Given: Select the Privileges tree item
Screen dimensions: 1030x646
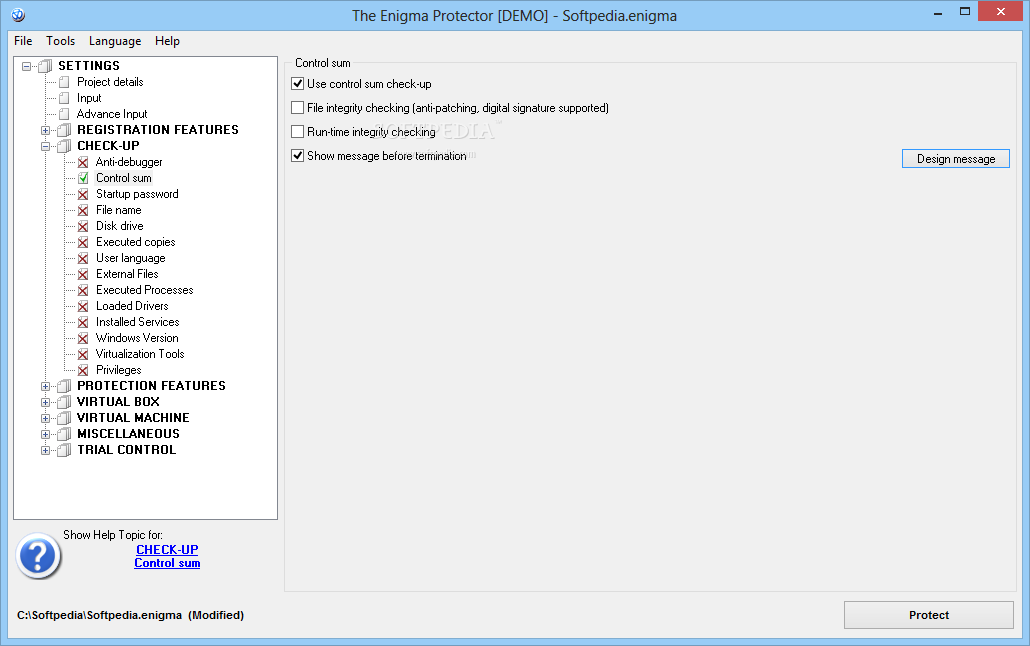Looking at the screenshot, I should pyautogui.click(x=118, y=370).
